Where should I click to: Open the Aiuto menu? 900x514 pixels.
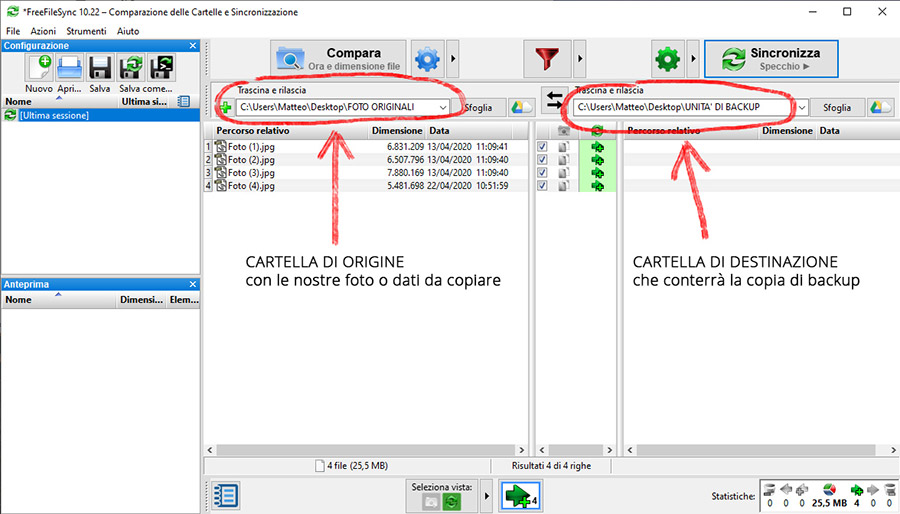128,31
